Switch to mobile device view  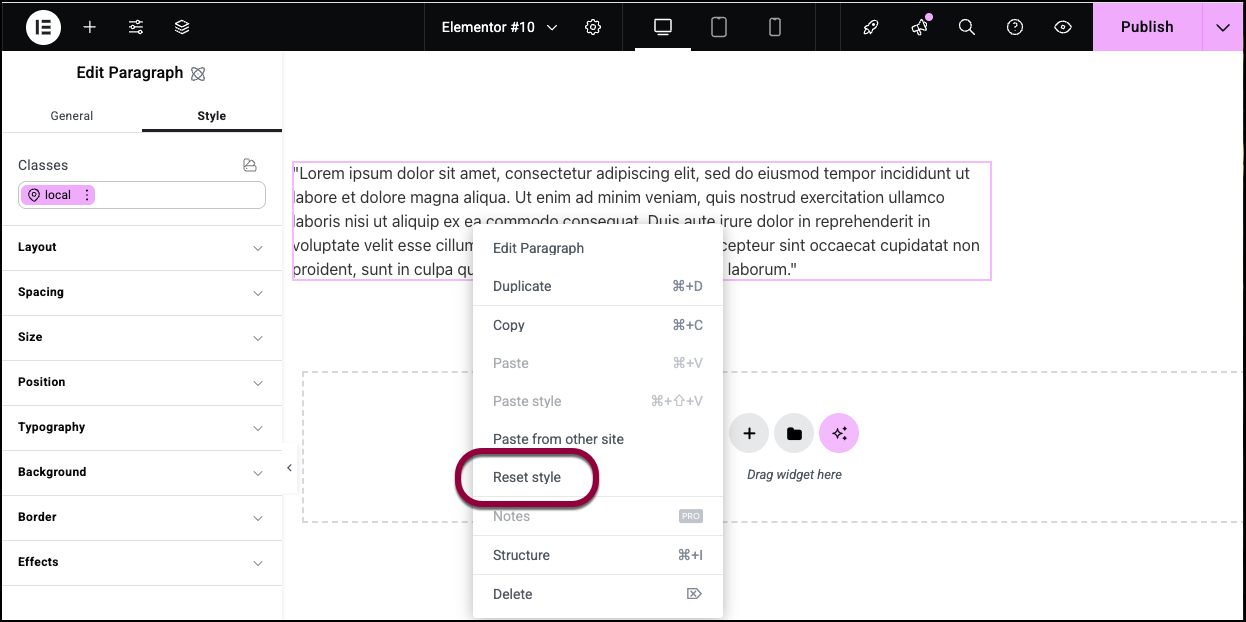tap(774, 27)
